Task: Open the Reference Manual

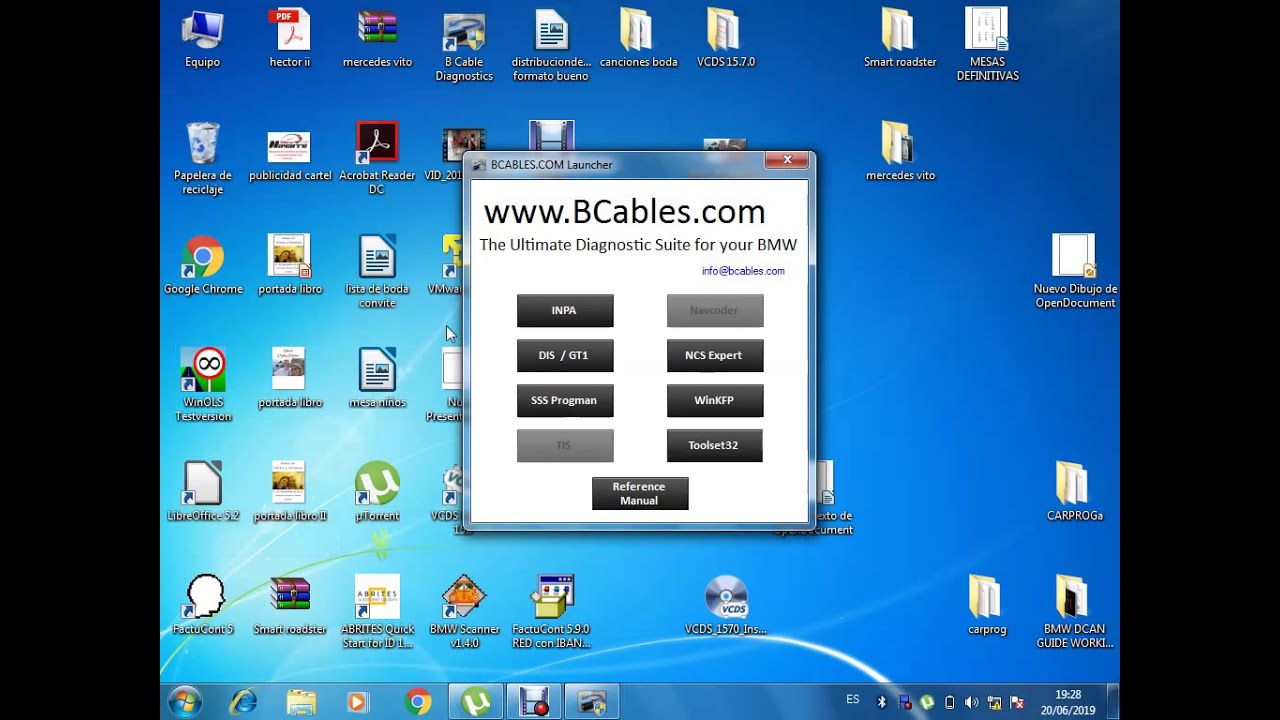Action: tap(640, 494)
